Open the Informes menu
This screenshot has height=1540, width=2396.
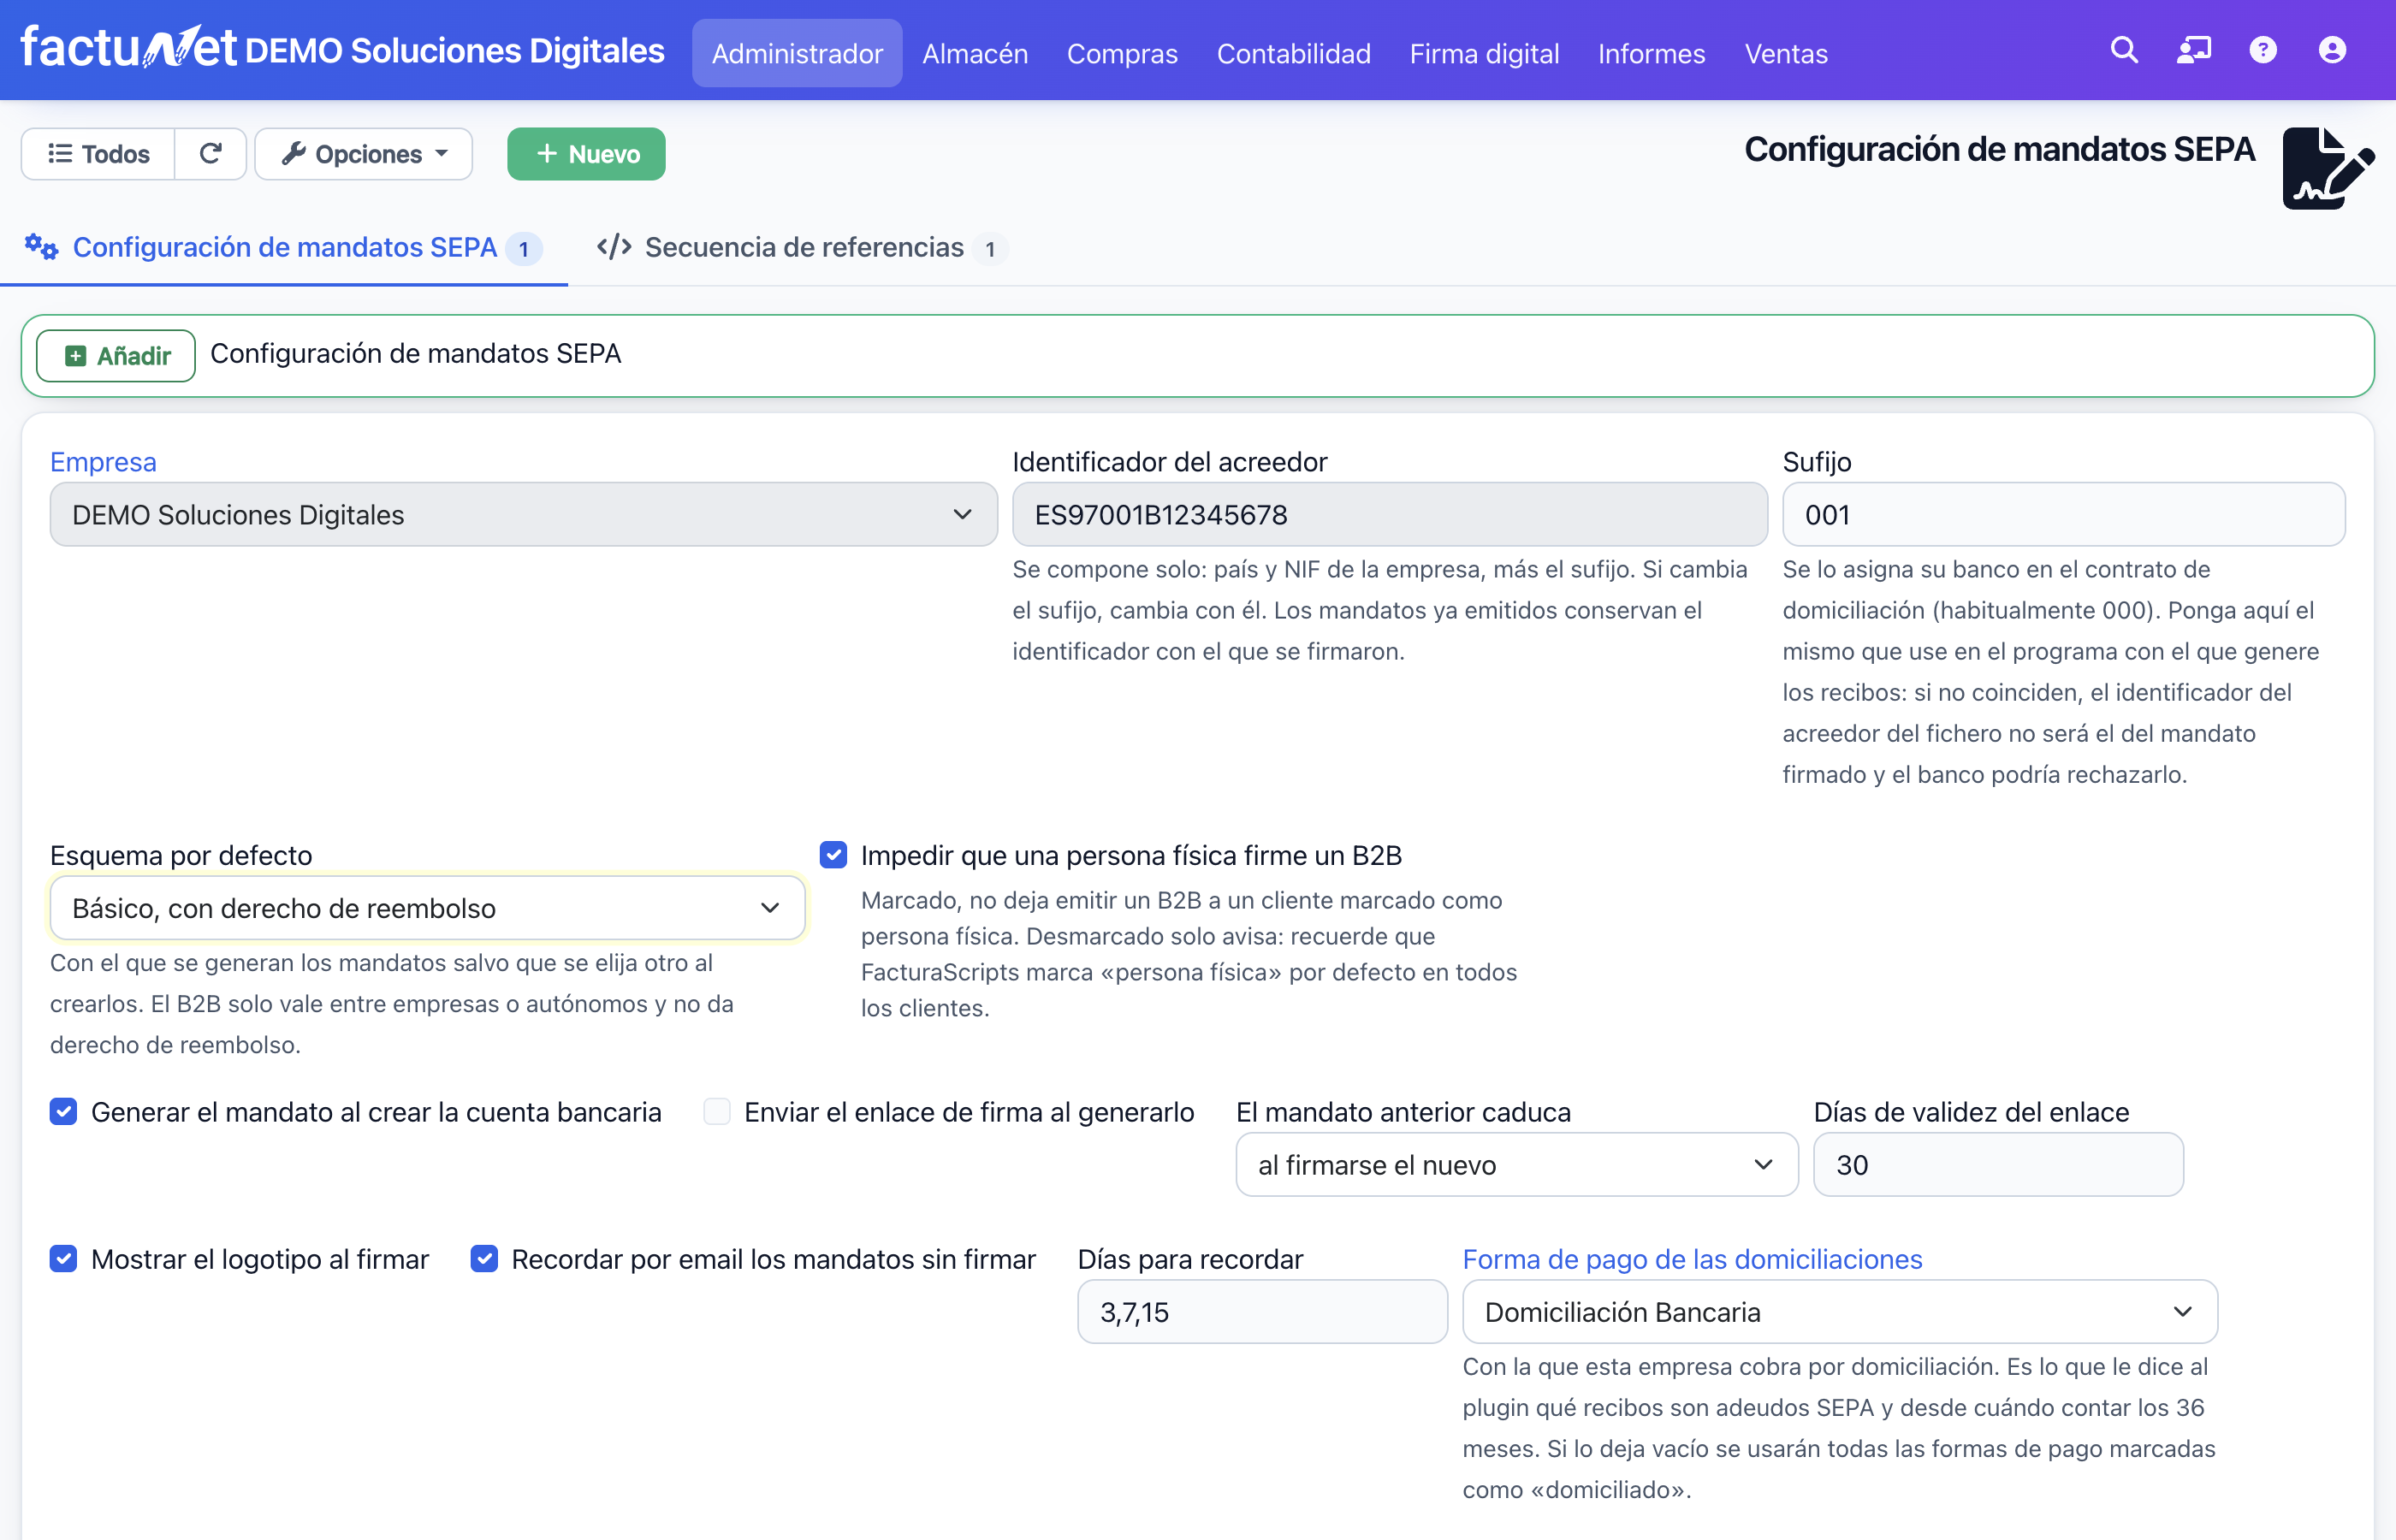pyautogui.click(x=1651, y=53)
